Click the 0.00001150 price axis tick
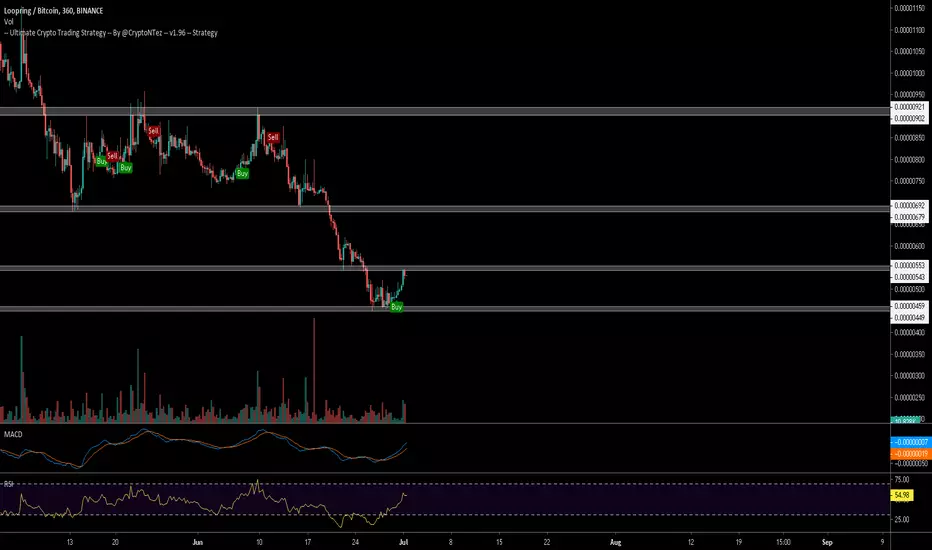 911,8
